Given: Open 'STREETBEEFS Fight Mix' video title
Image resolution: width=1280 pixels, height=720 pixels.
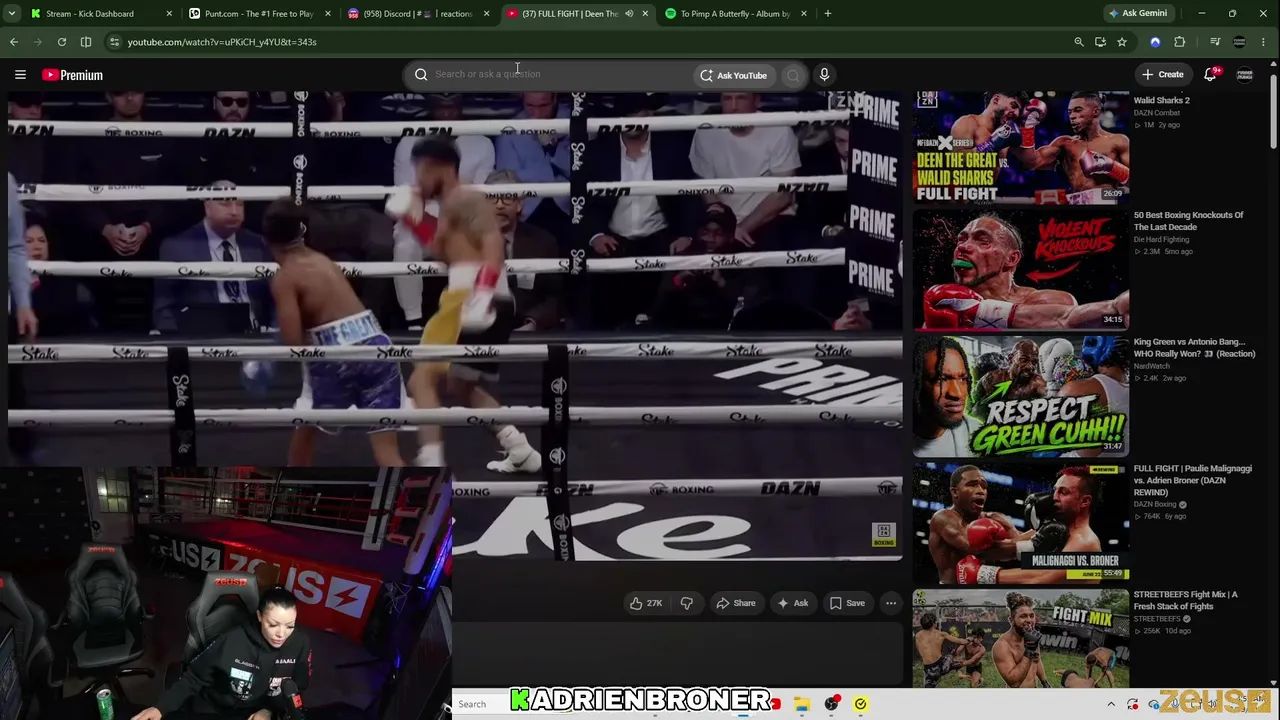Looking at the screenshot, I should pos(1185,600).
